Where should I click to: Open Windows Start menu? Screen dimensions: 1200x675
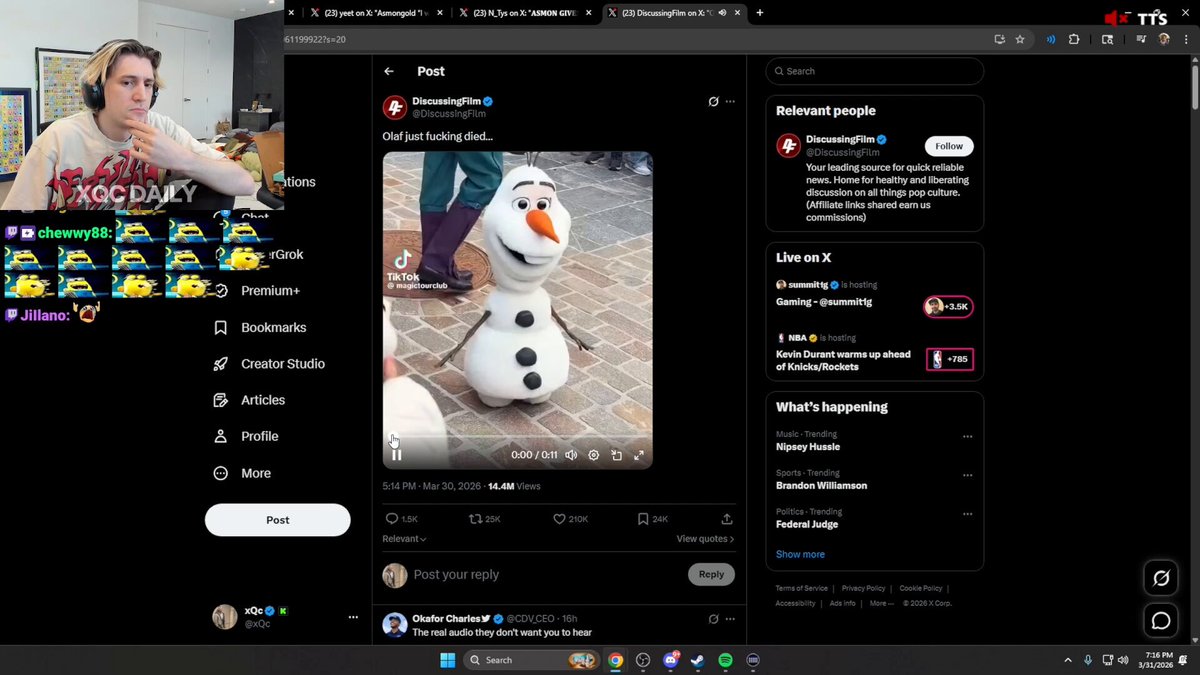pyautogui.click(x=448, y=660)
